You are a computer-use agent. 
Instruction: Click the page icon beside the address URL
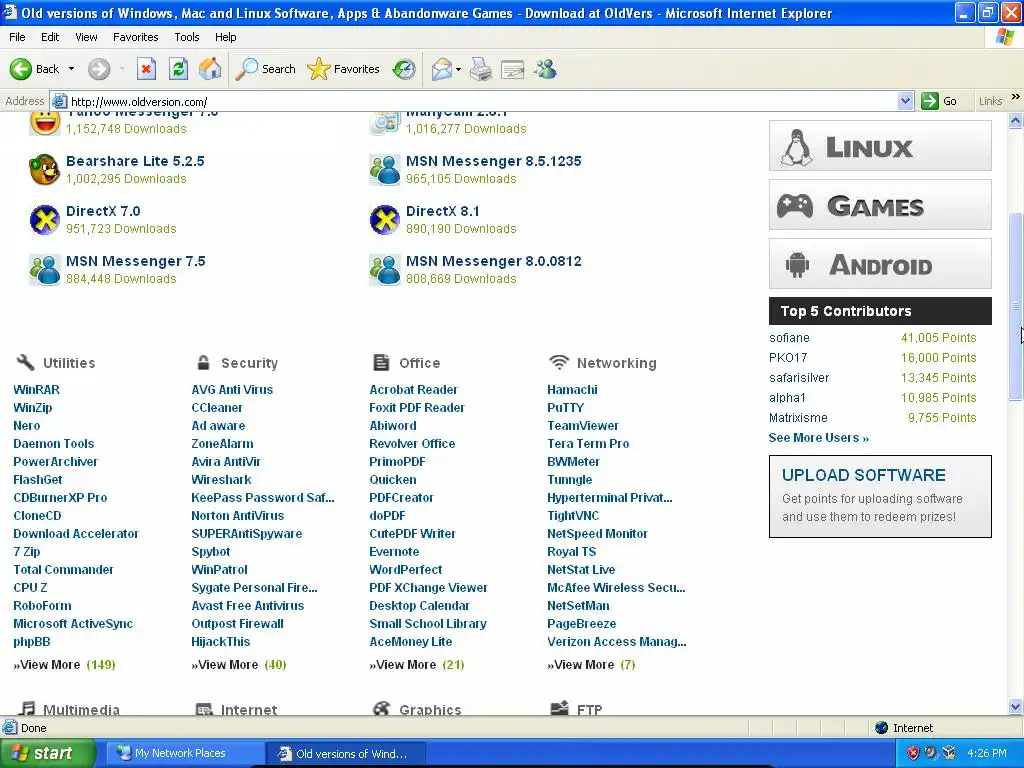pos(59,101)
